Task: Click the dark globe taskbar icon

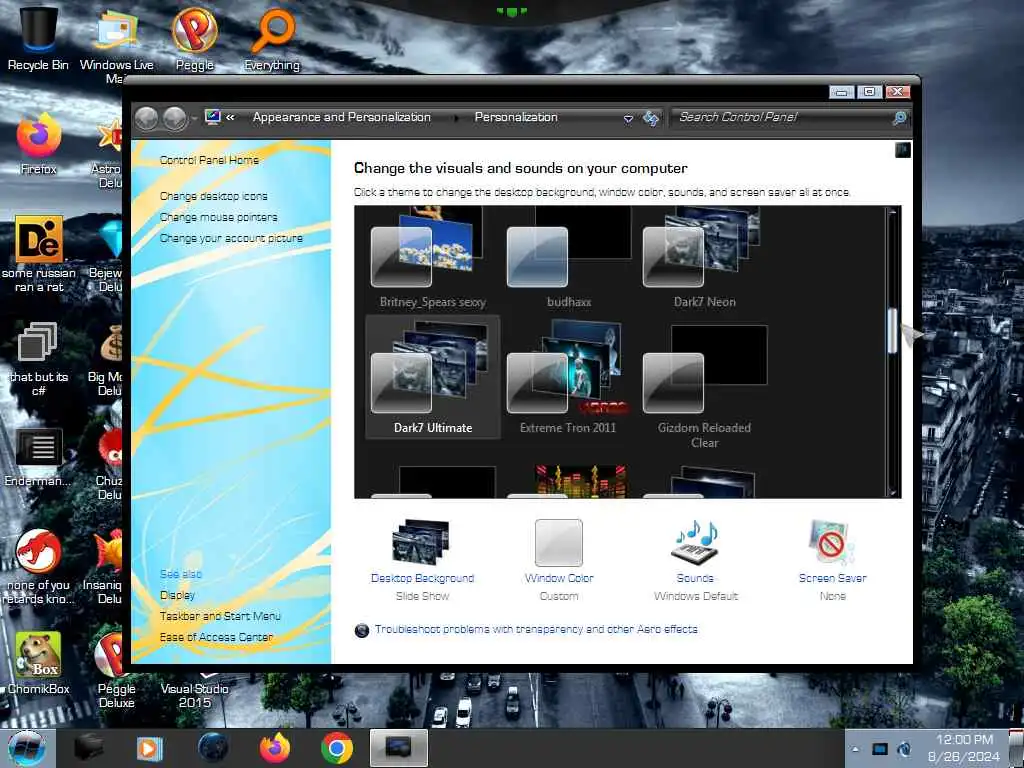Action: [213, 748]
